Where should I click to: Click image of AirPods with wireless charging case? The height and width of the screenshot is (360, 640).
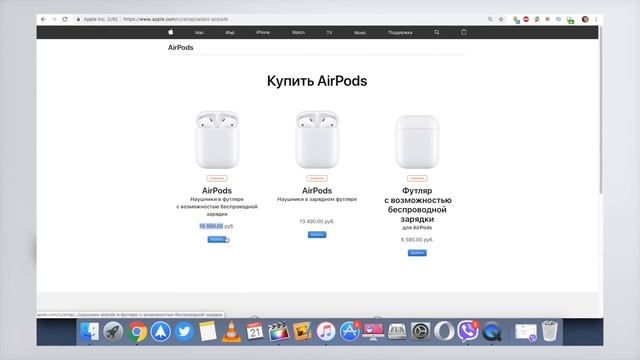tap(217, 139)
